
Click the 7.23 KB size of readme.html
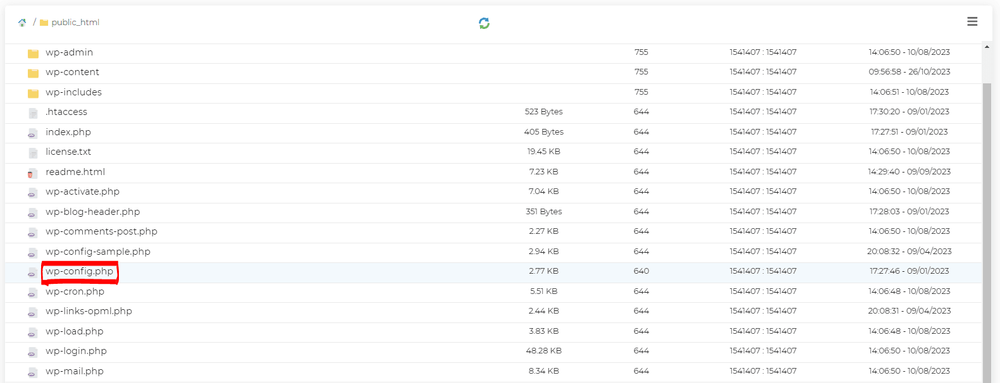pos(543,171)
